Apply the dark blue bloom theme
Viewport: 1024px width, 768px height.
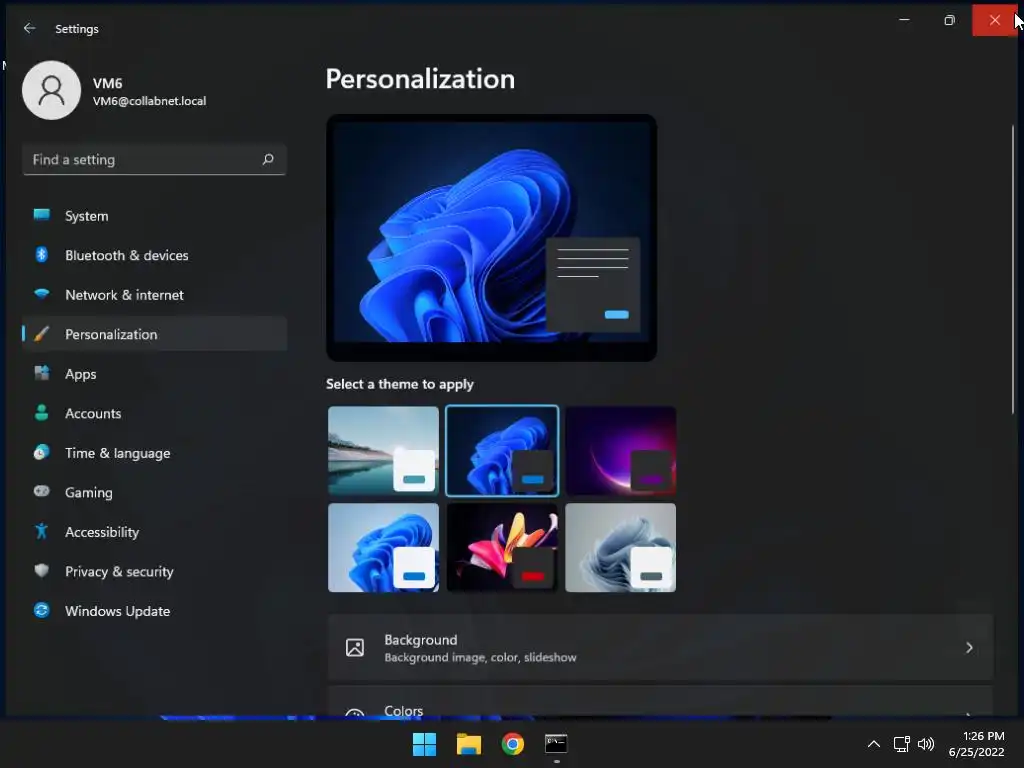click(x=502, y=451)
